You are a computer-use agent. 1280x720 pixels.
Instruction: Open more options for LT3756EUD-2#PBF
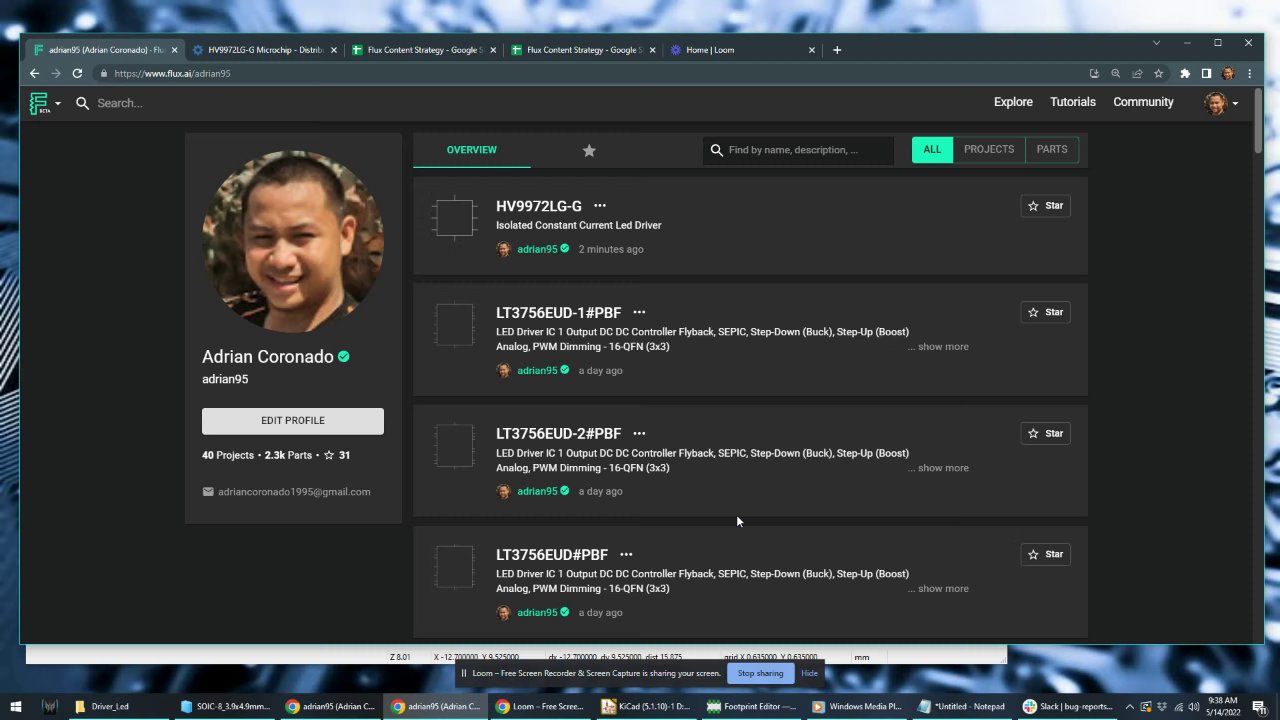pyautogui.click(x=639, y=434)
